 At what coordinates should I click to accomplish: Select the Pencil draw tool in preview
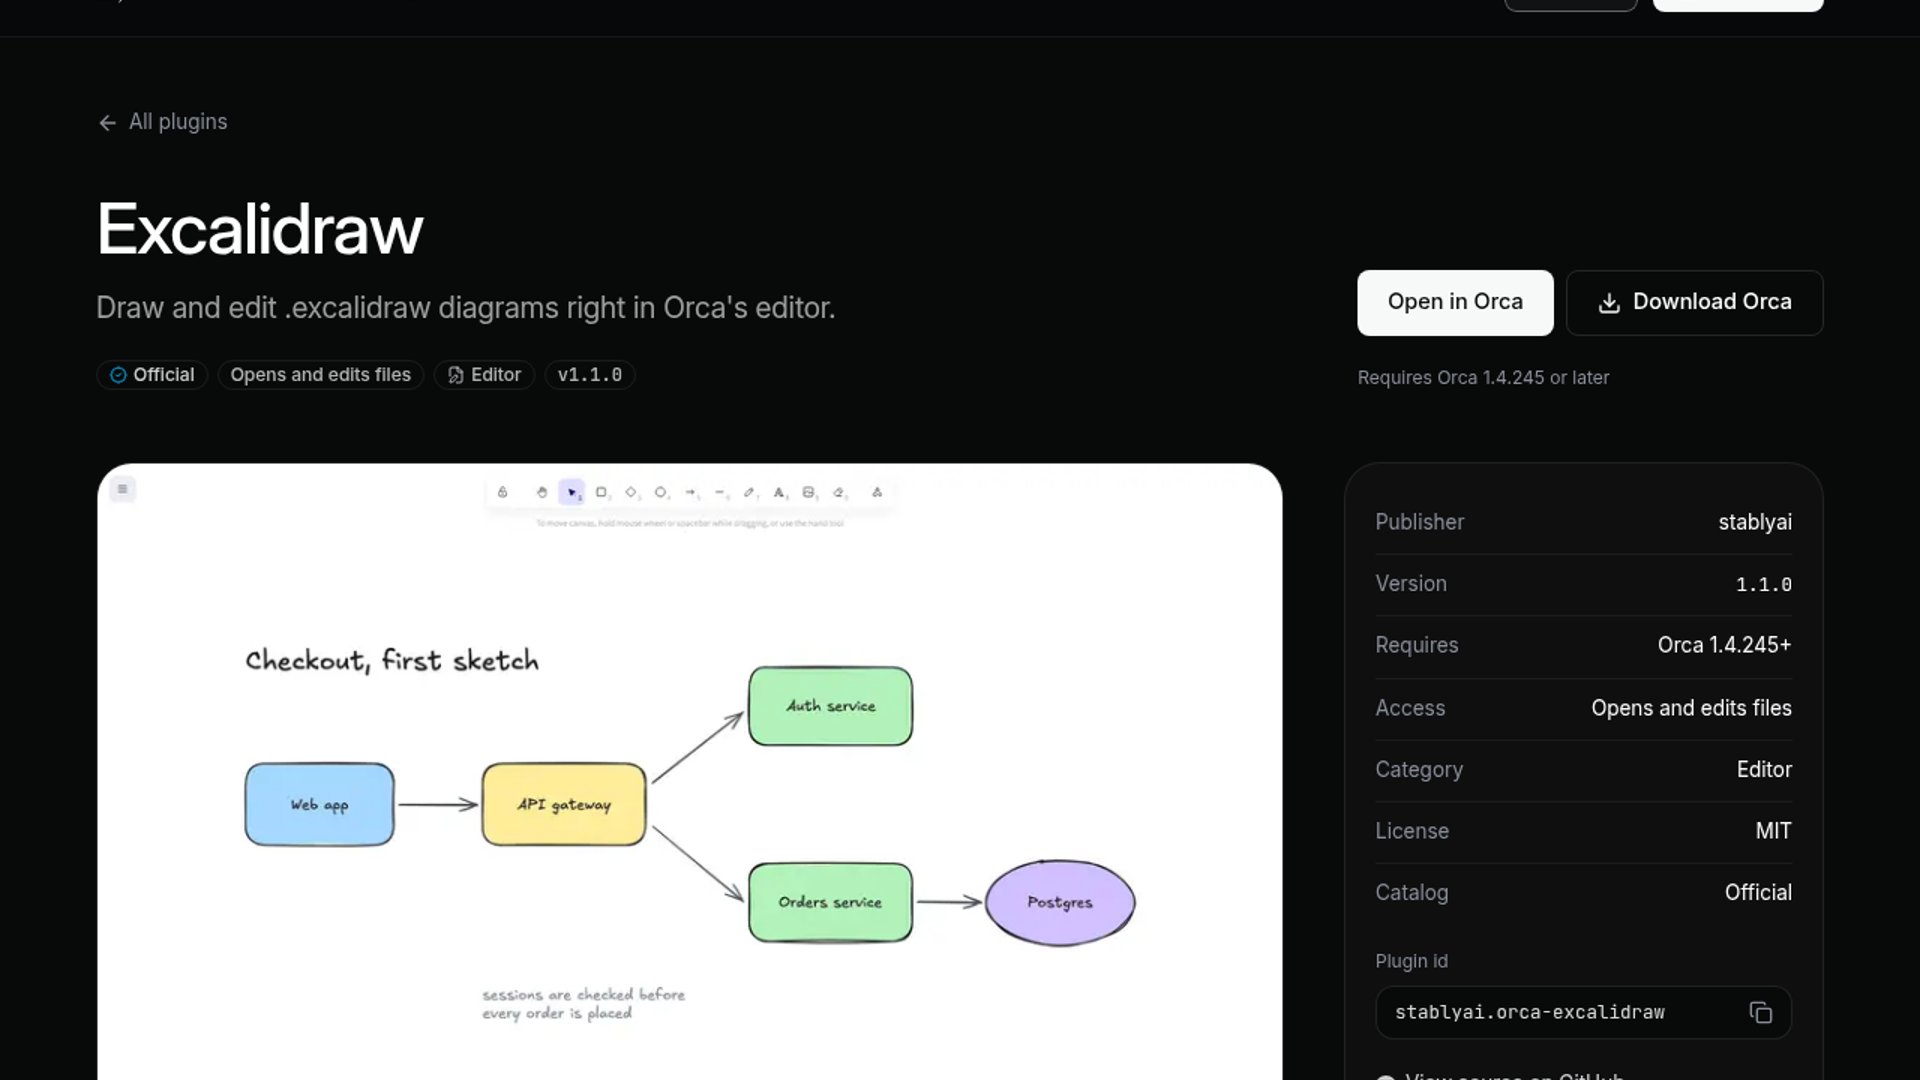point(749,492)
